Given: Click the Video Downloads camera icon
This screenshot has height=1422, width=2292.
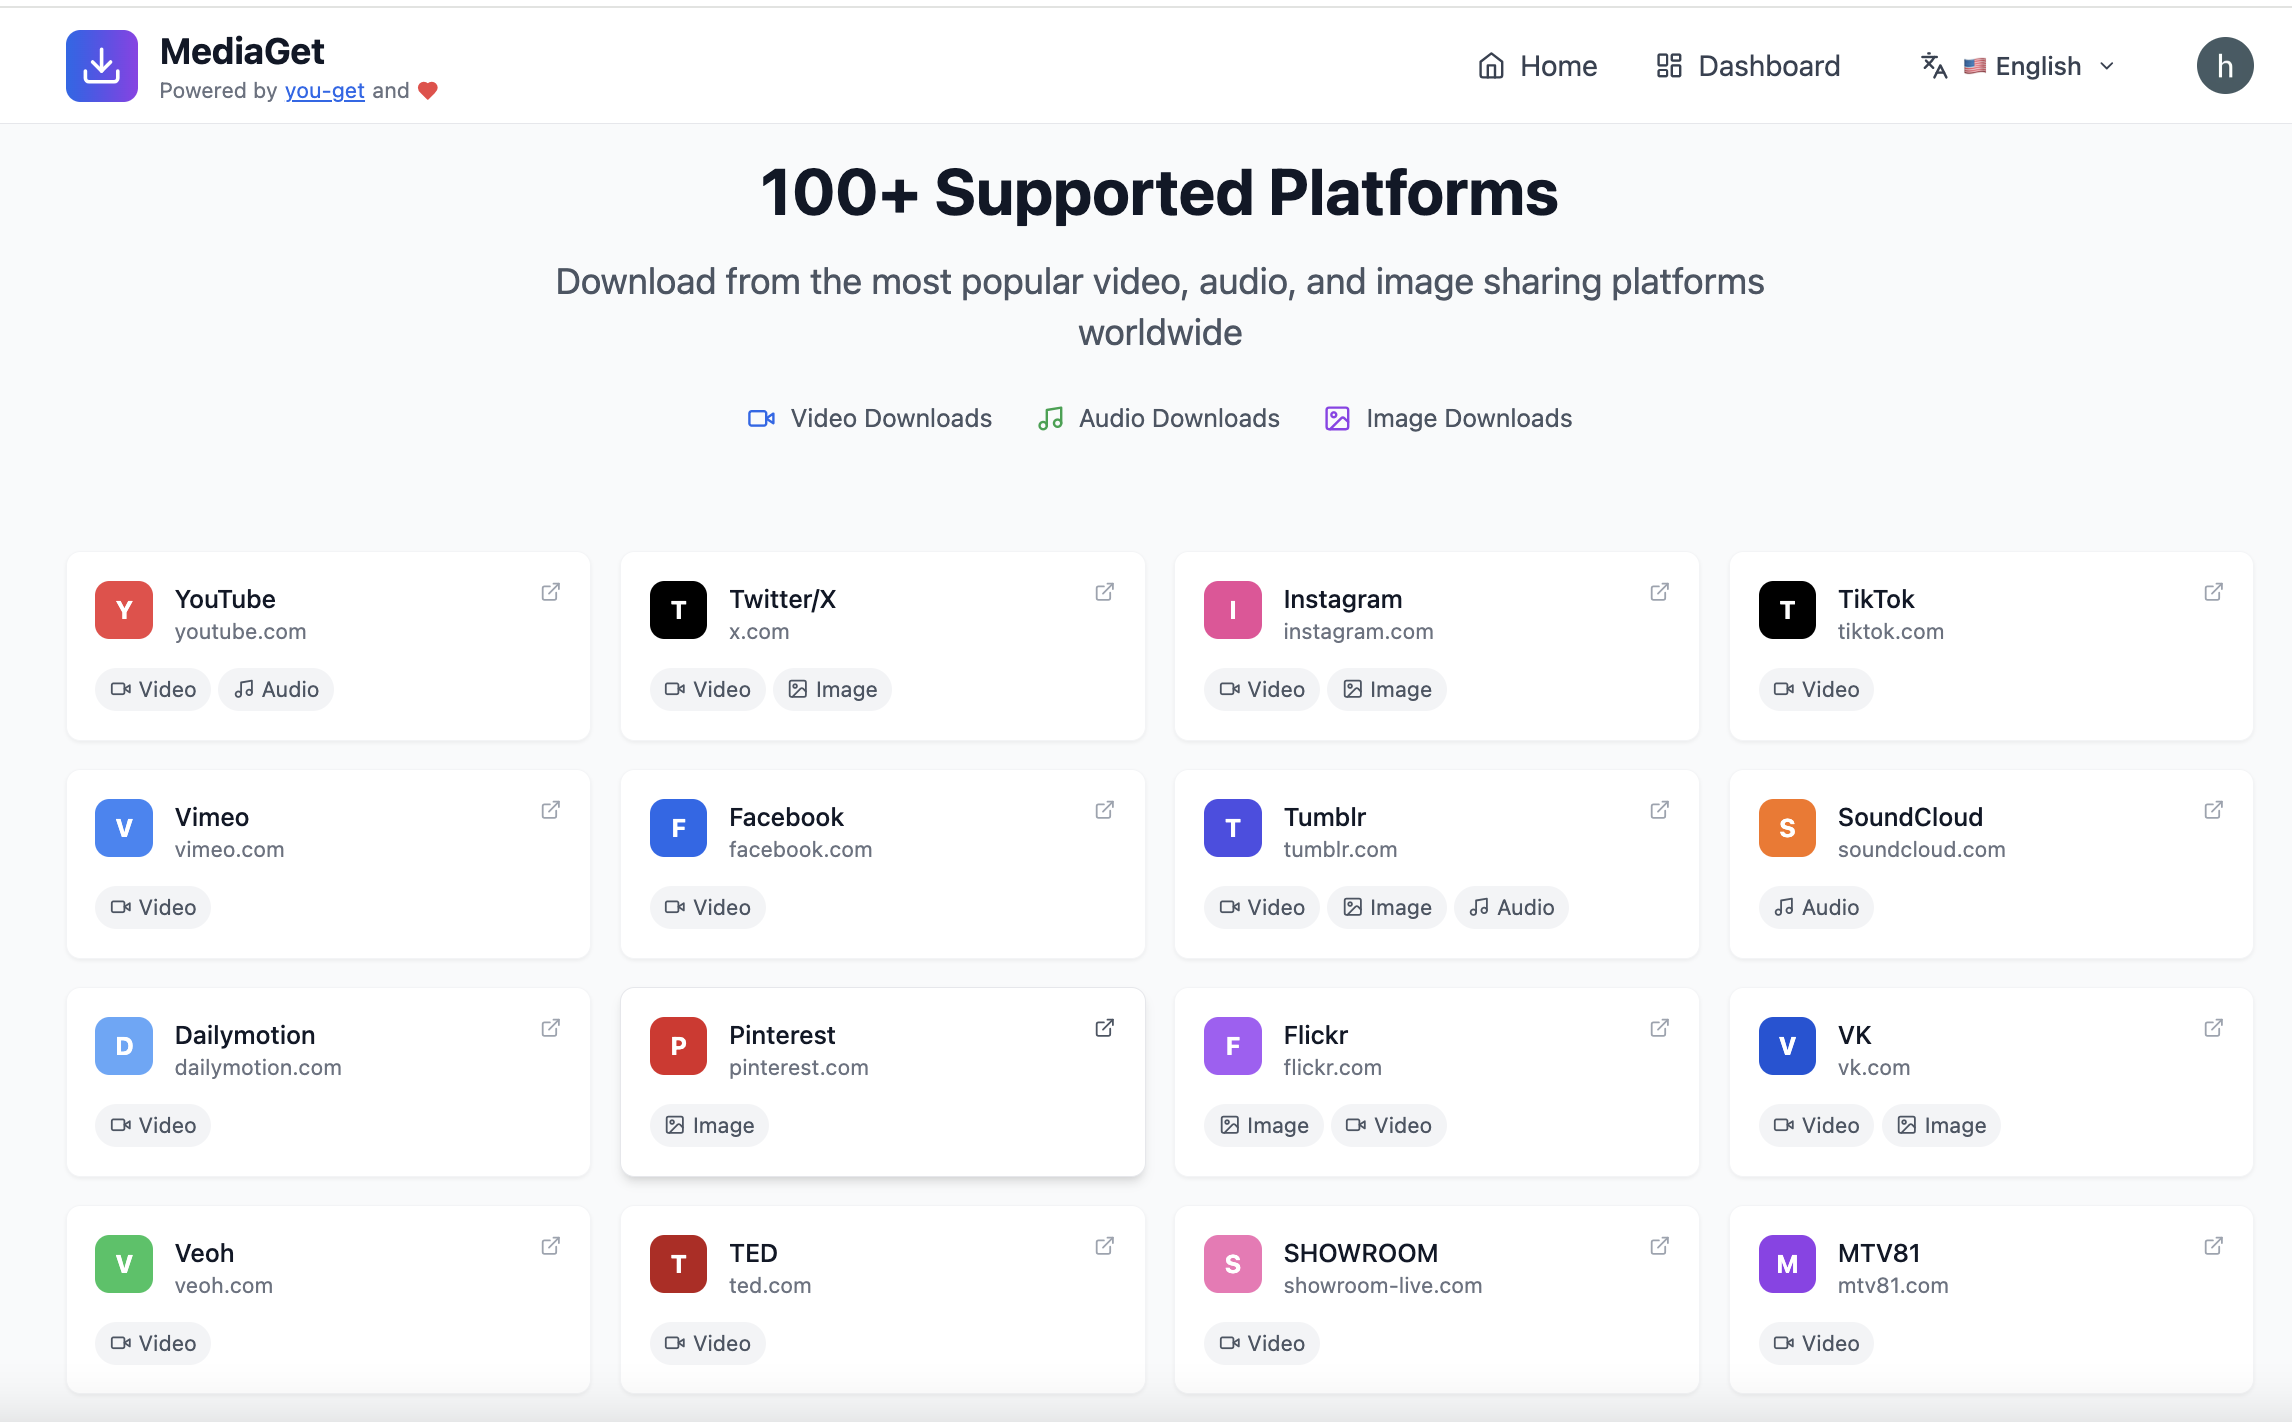Looking at the screenshot, I should pyautogui.click(x=761, y=418).
